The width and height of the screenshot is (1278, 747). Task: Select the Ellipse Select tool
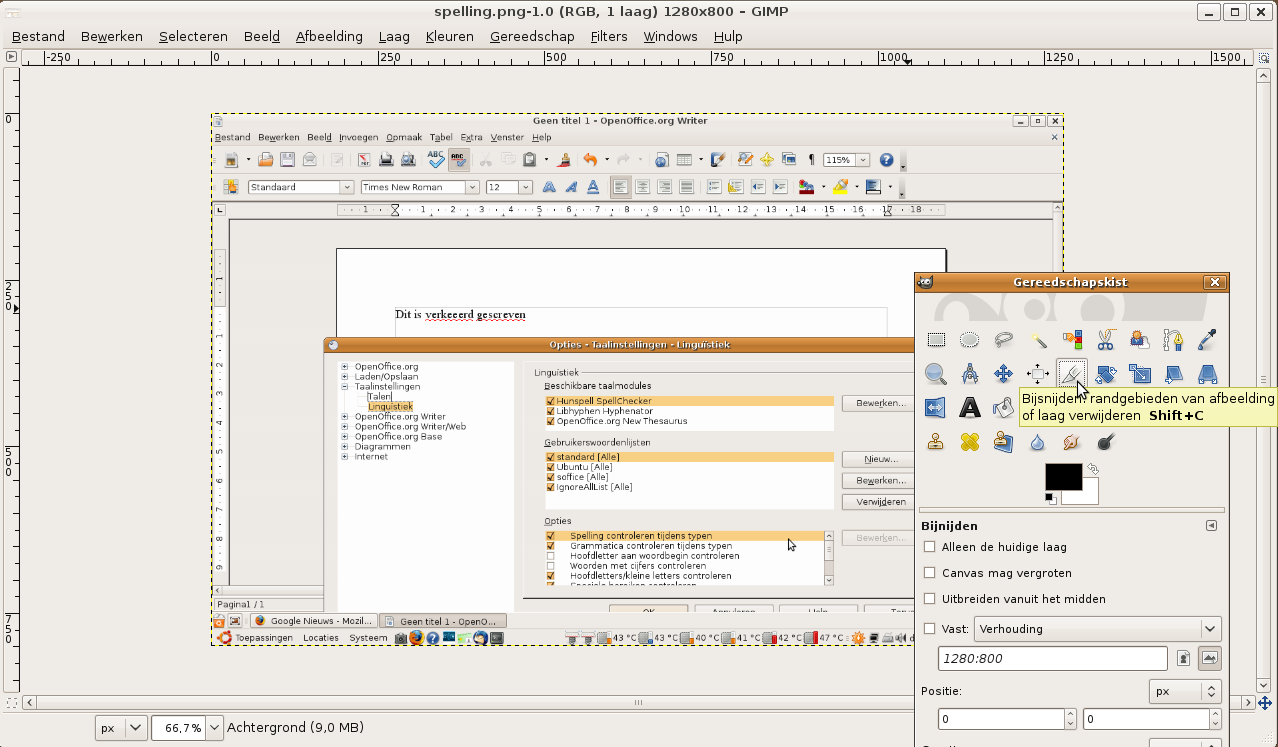(969, 340)
